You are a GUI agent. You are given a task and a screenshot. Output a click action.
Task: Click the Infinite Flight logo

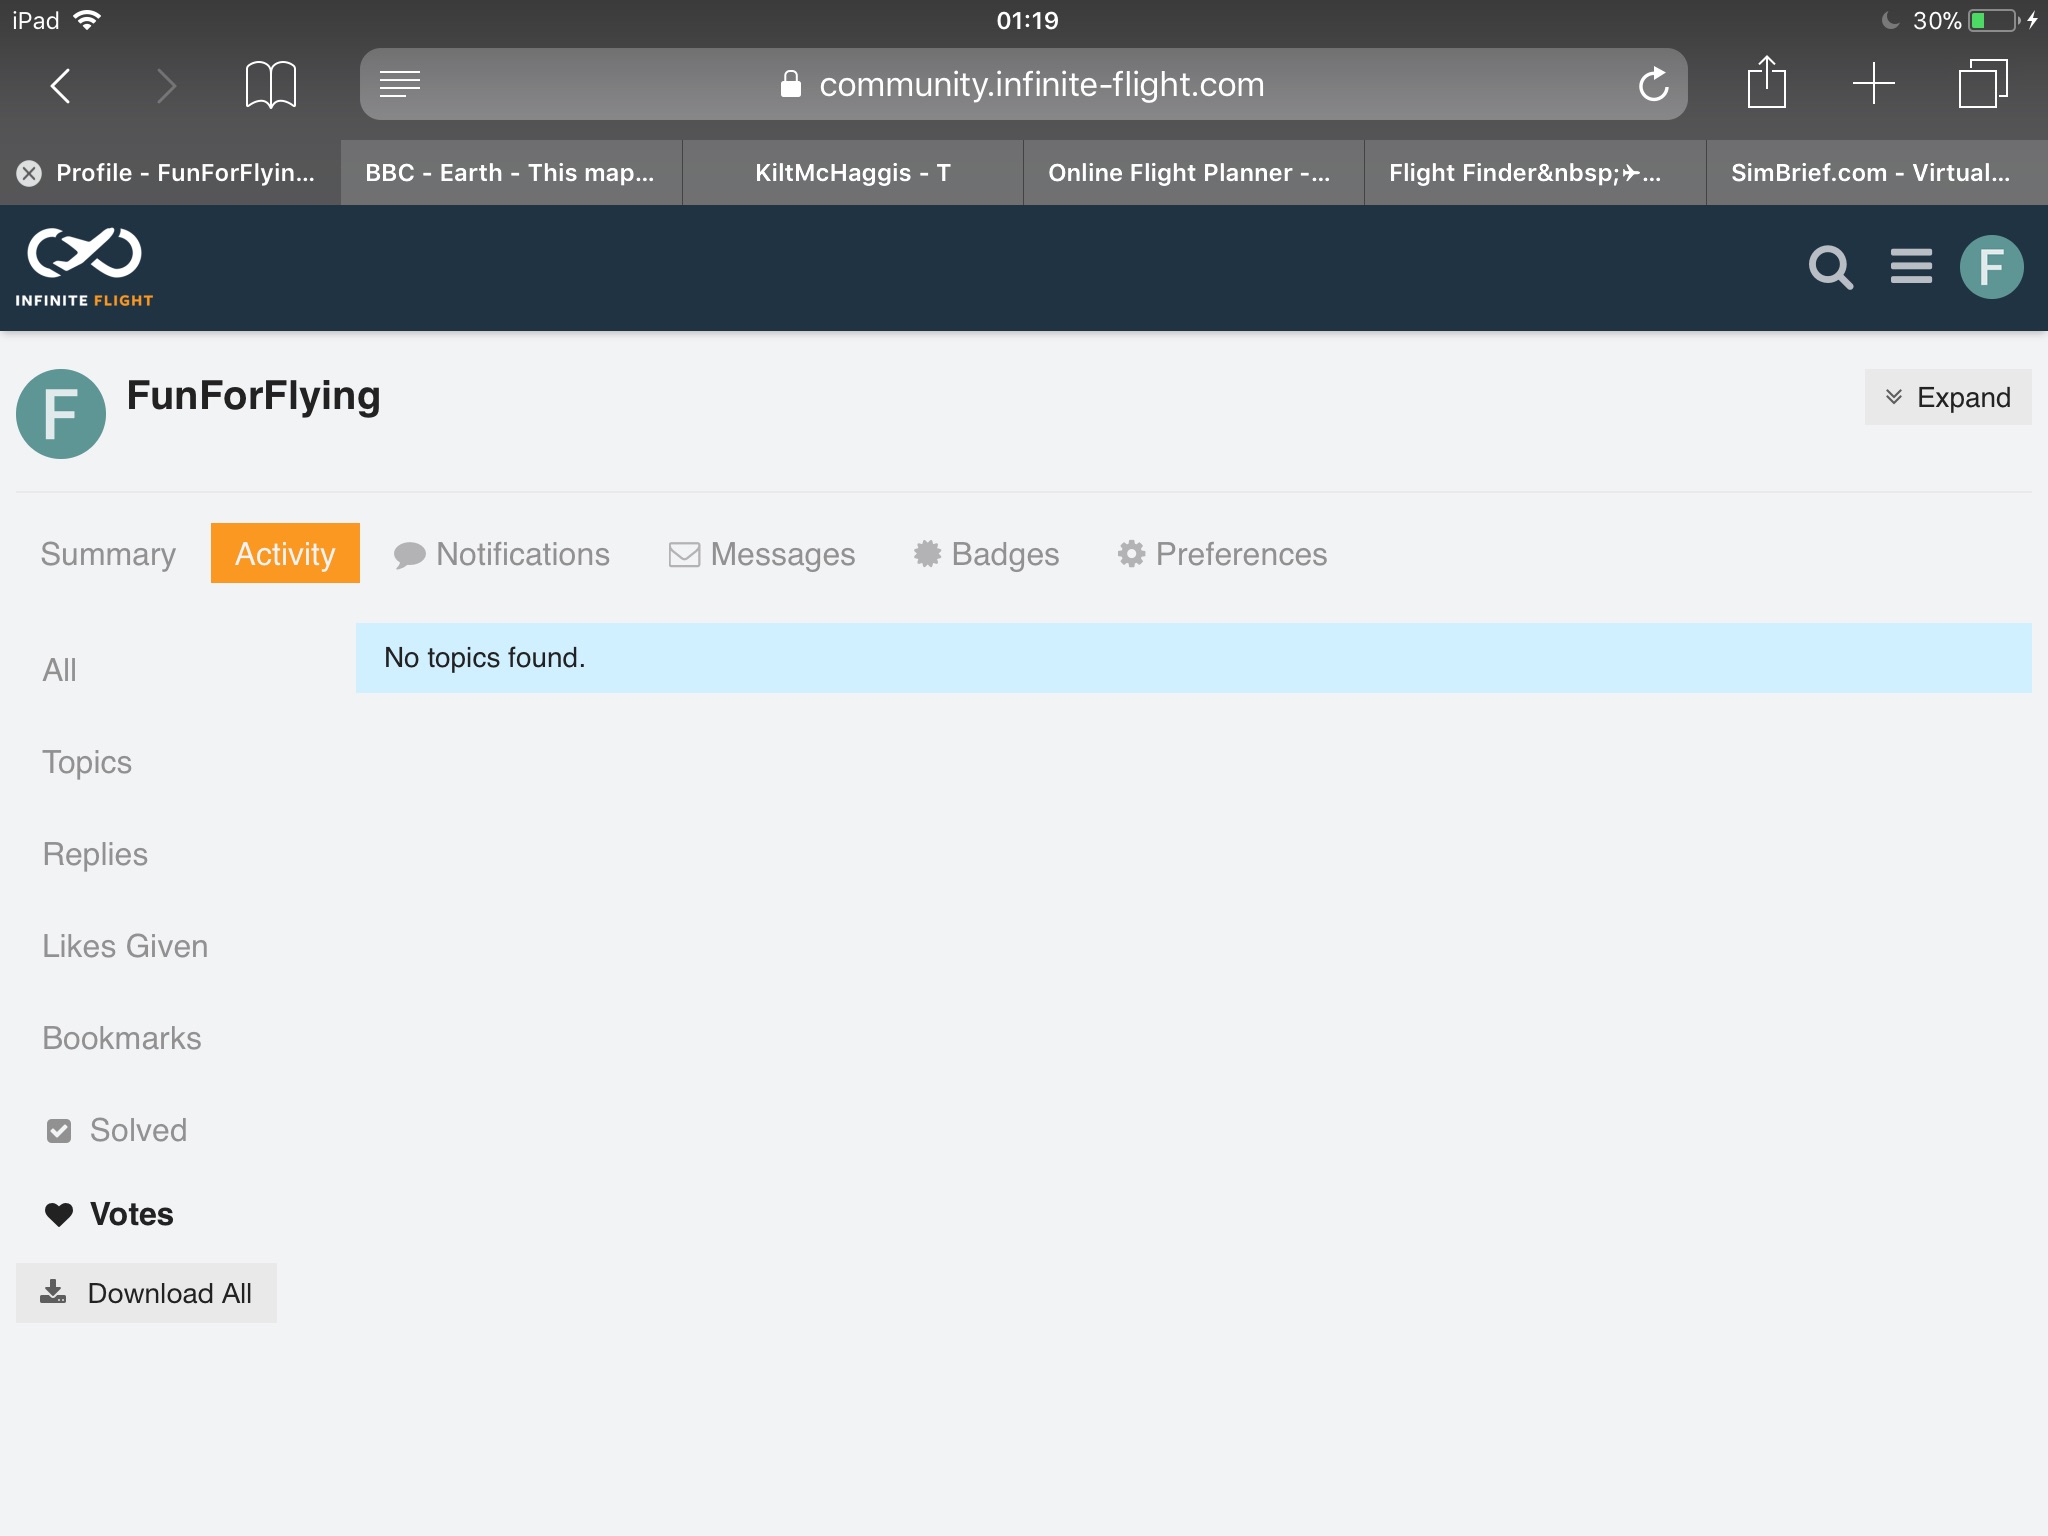[85, 267]
